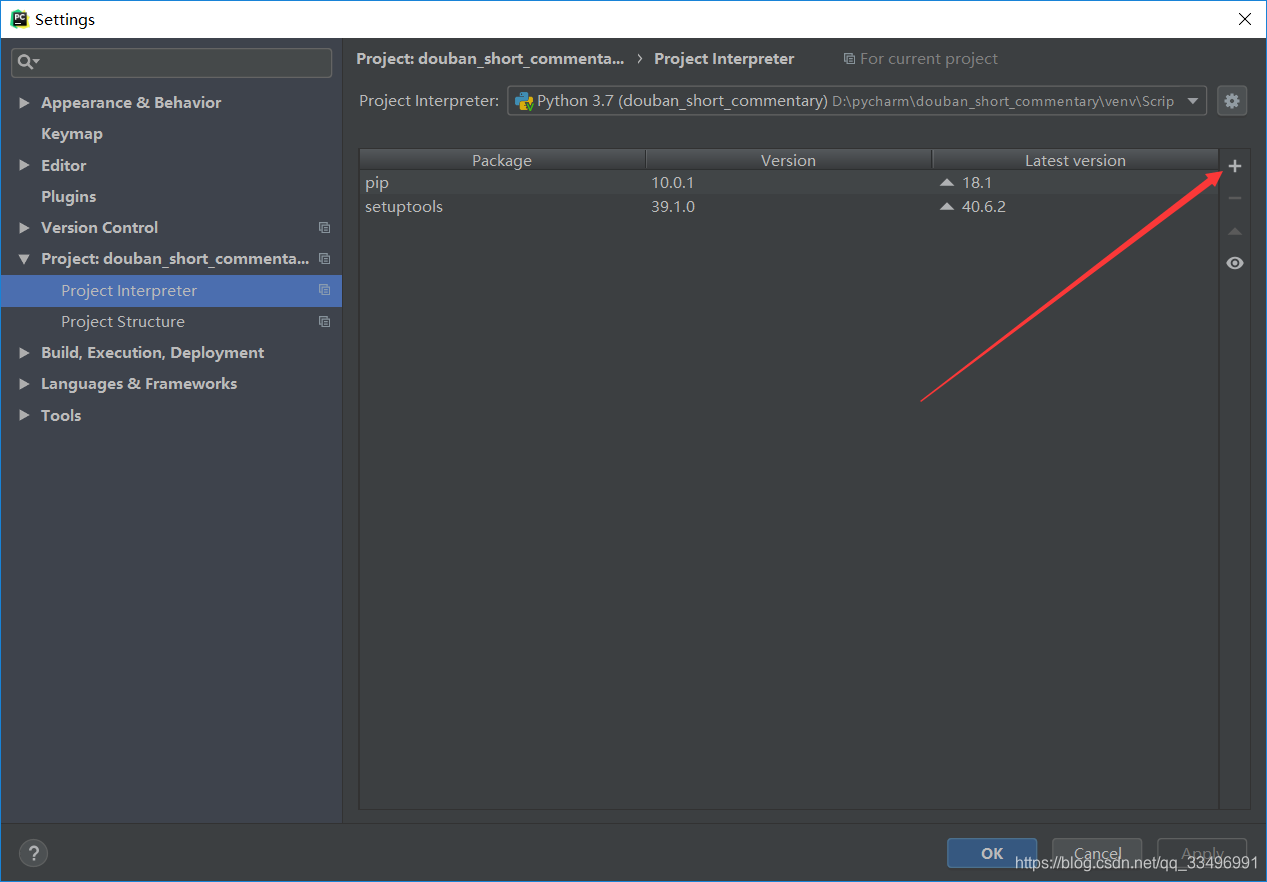Collapse the Project: douban_short_commenta section
The image size is (1267, 882).
click(24, 259)
